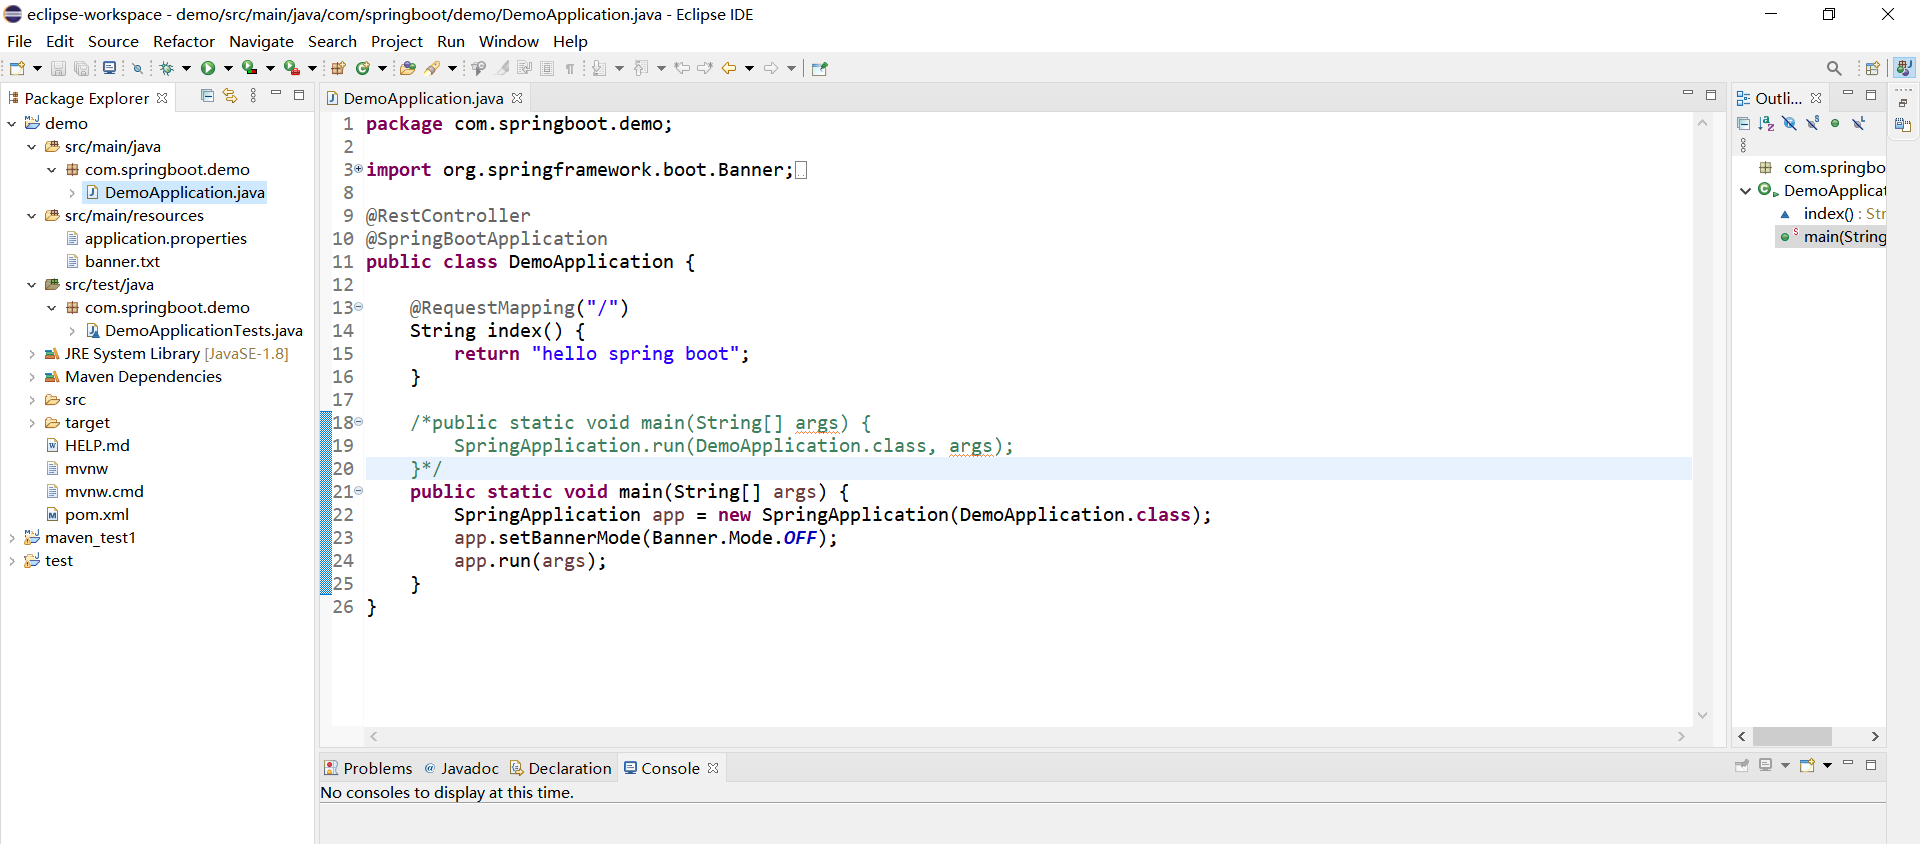This screenshot has width=1920, height=844.
Task: Toggle Link with Editor in Package Explorer
Action: point(230,96)
